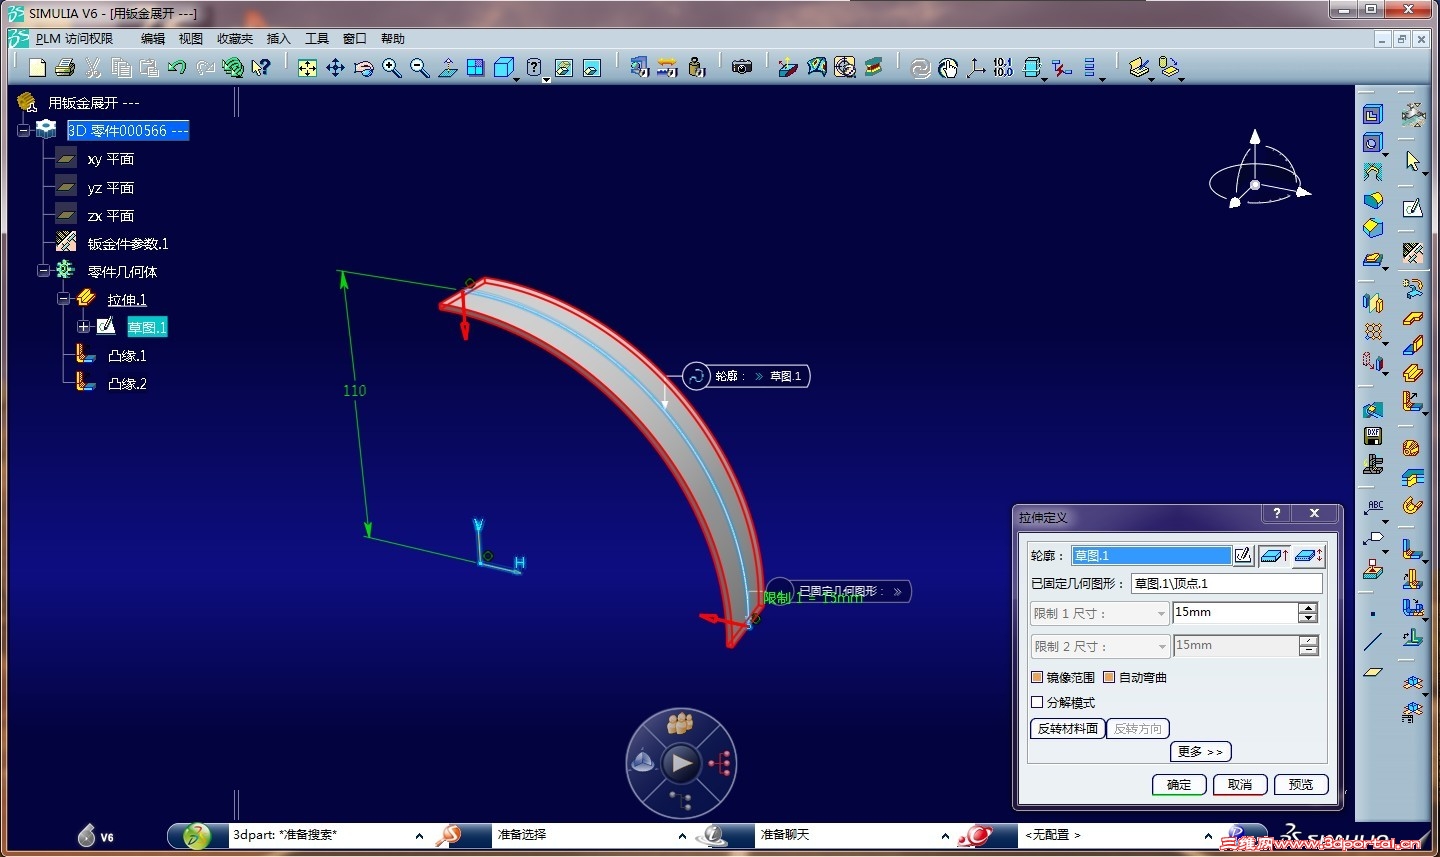Viewport: 1440px width, 857px height.
Task: Click the central play button on the compass
Action: point(681,763)
